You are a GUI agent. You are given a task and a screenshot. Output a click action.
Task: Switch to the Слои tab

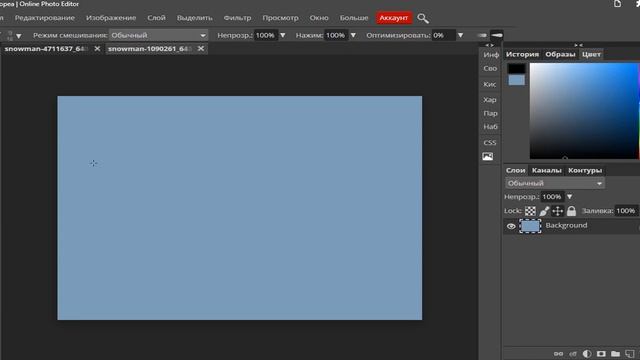click(516, 170)
